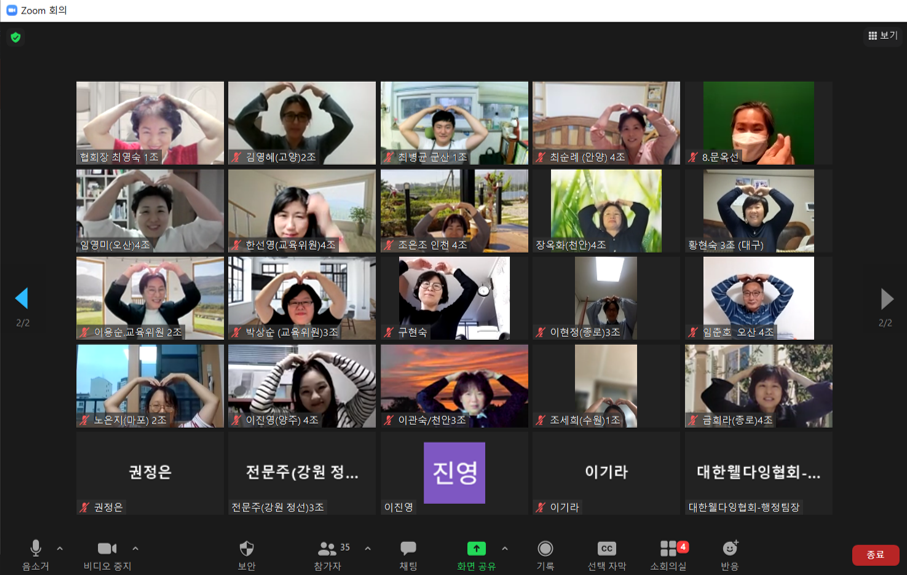Expand share options arrow beside 화면 공유
This screenshot has width=907, height=575.
click(x=504, y=548)
